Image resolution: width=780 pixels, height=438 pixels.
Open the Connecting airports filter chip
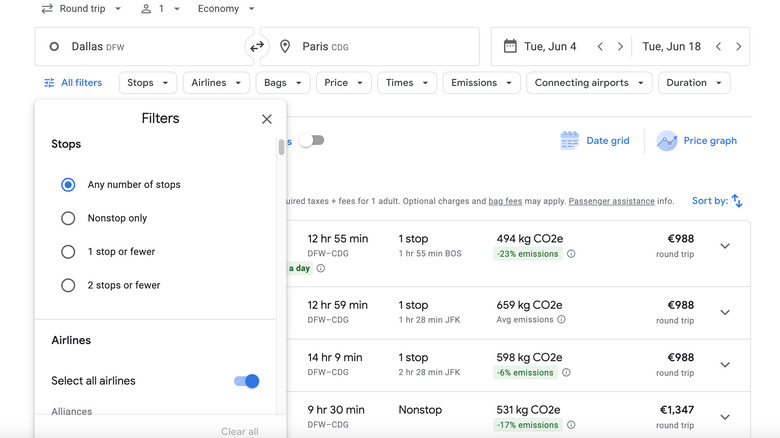[590, 83]
